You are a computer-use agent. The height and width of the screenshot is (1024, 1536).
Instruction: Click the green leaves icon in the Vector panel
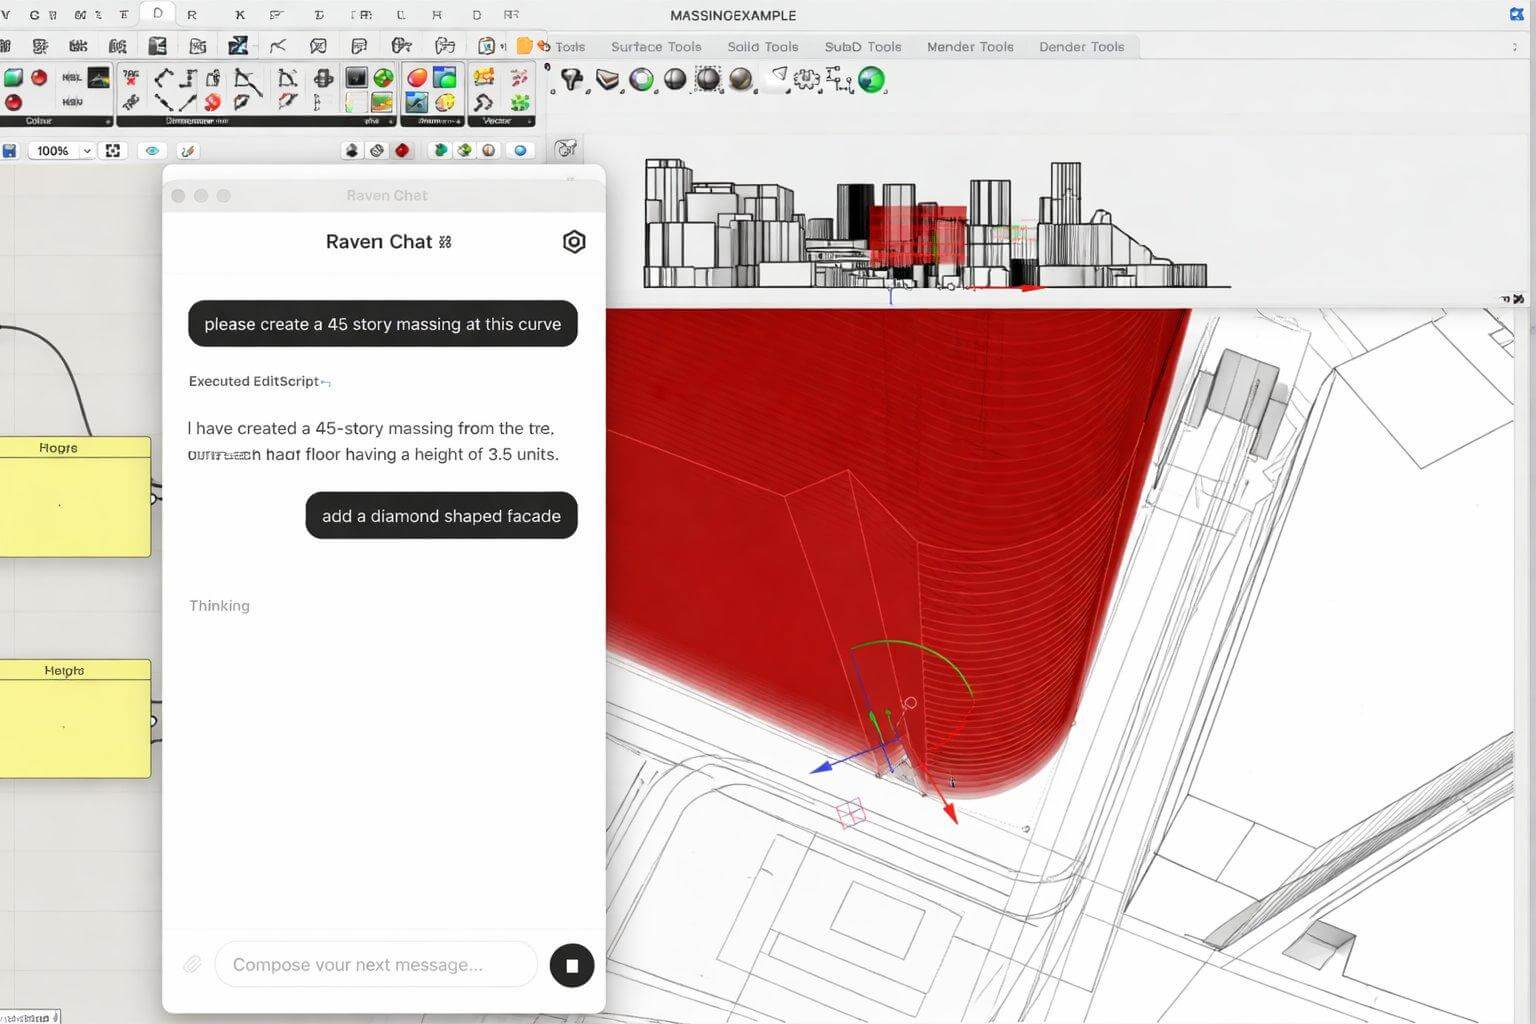pyautogui.click(x=519, y=102)
